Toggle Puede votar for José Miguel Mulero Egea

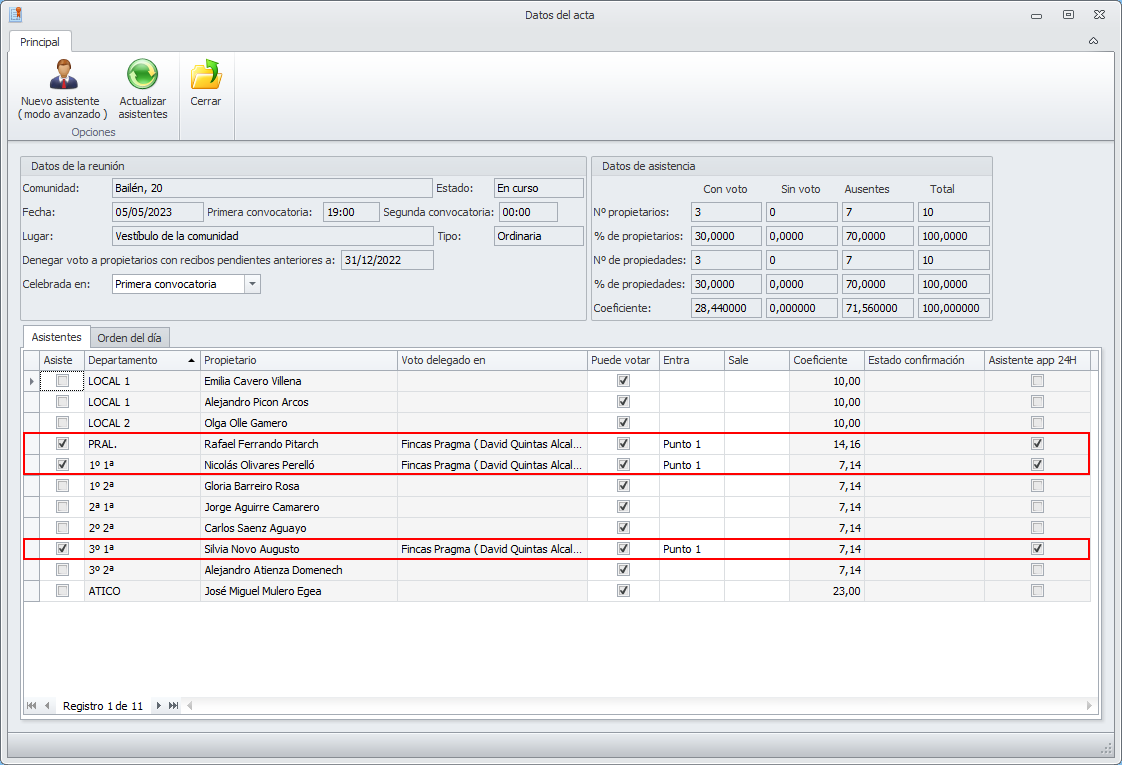(624, 591)
